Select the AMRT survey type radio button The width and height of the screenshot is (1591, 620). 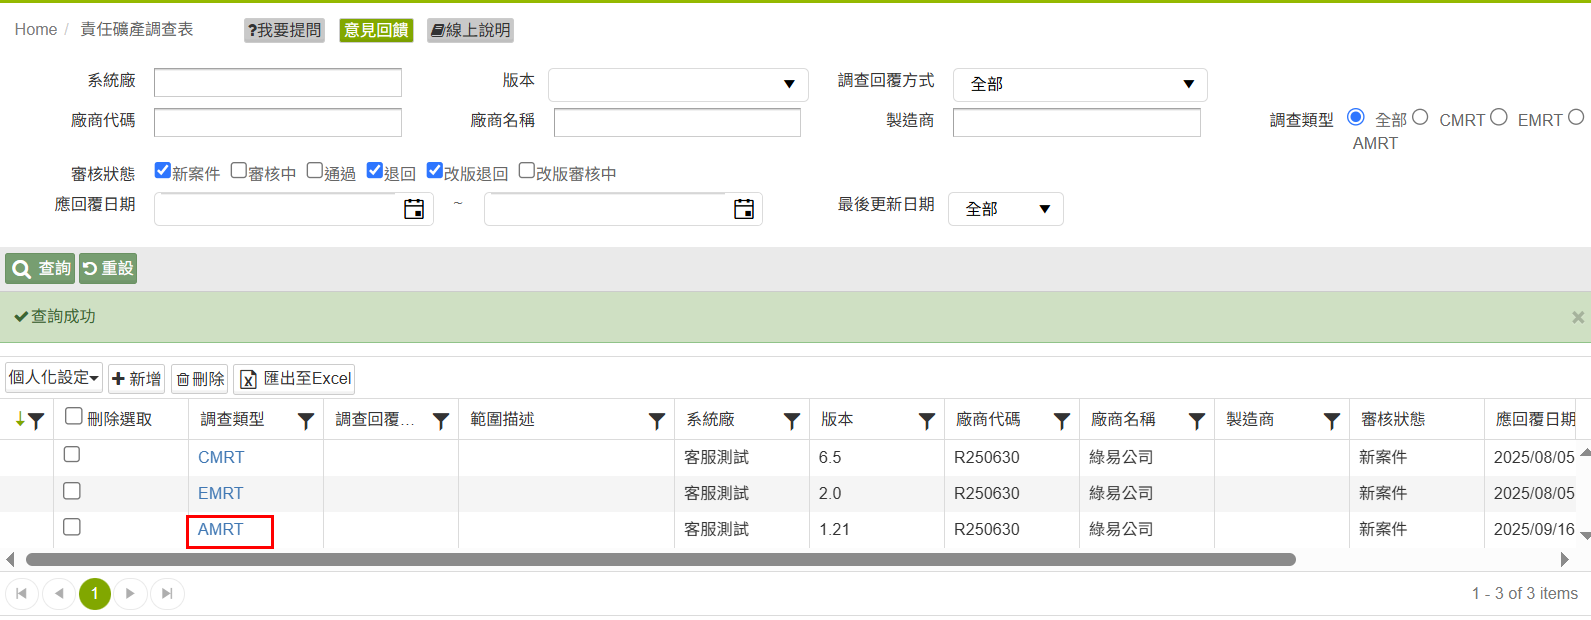(x=1576, y=117)
